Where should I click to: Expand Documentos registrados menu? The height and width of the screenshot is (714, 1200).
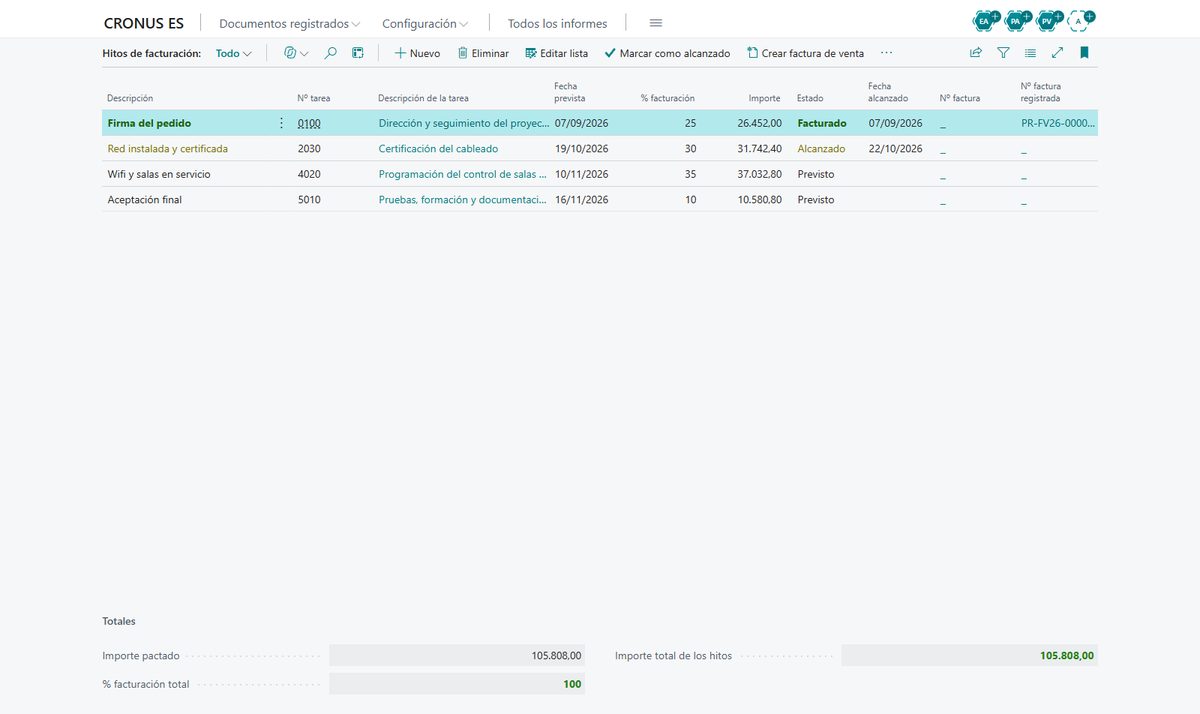[x=289, y=23]
